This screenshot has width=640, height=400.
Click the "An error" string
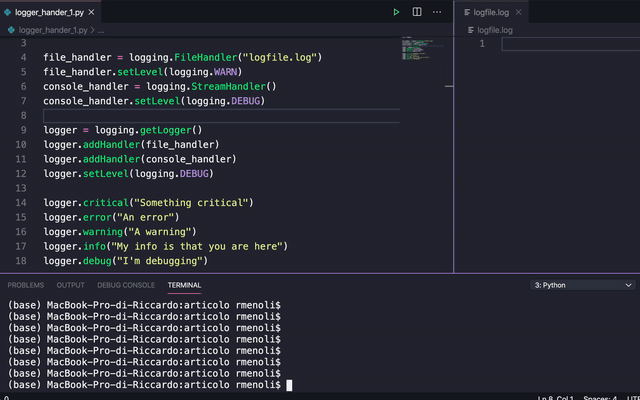(145, 218)
